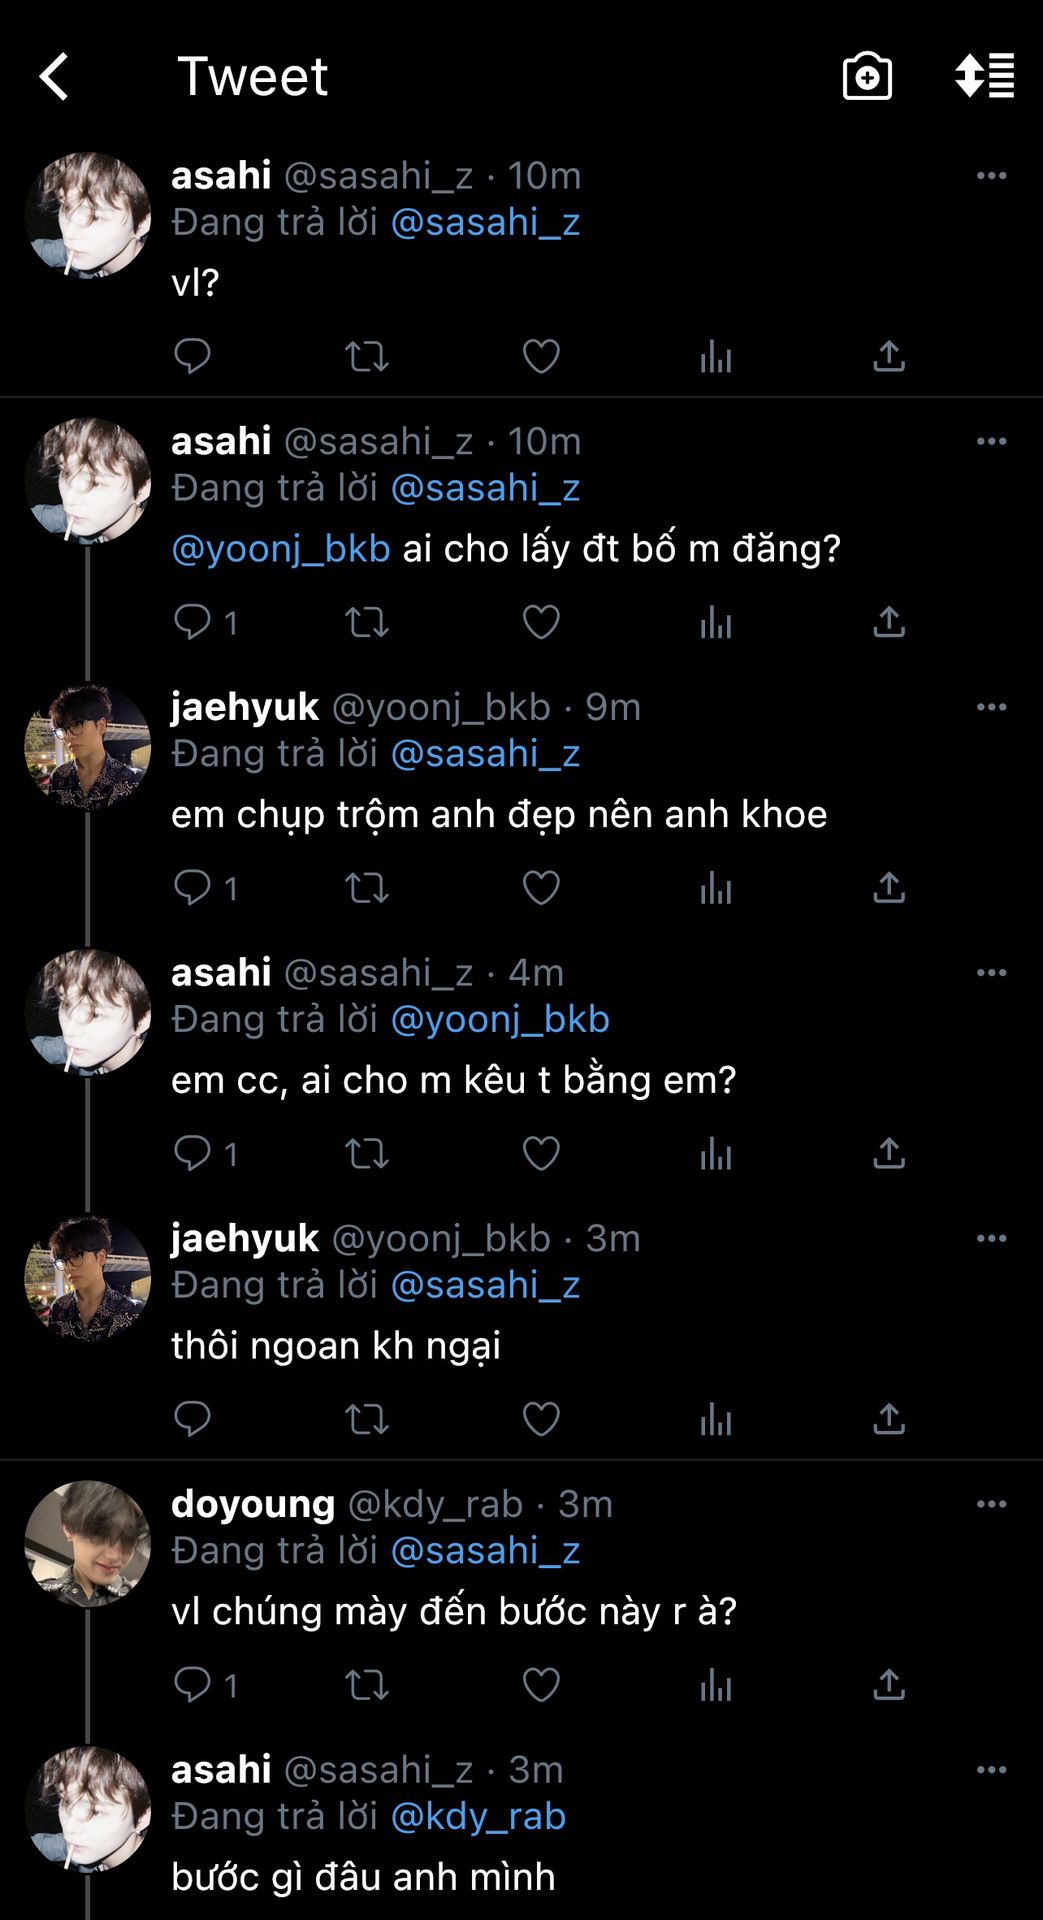This screenshot has width=1043, height=1920.
Task: Open more options on asahi's "vl?" tweet
Action: (991, 176)
